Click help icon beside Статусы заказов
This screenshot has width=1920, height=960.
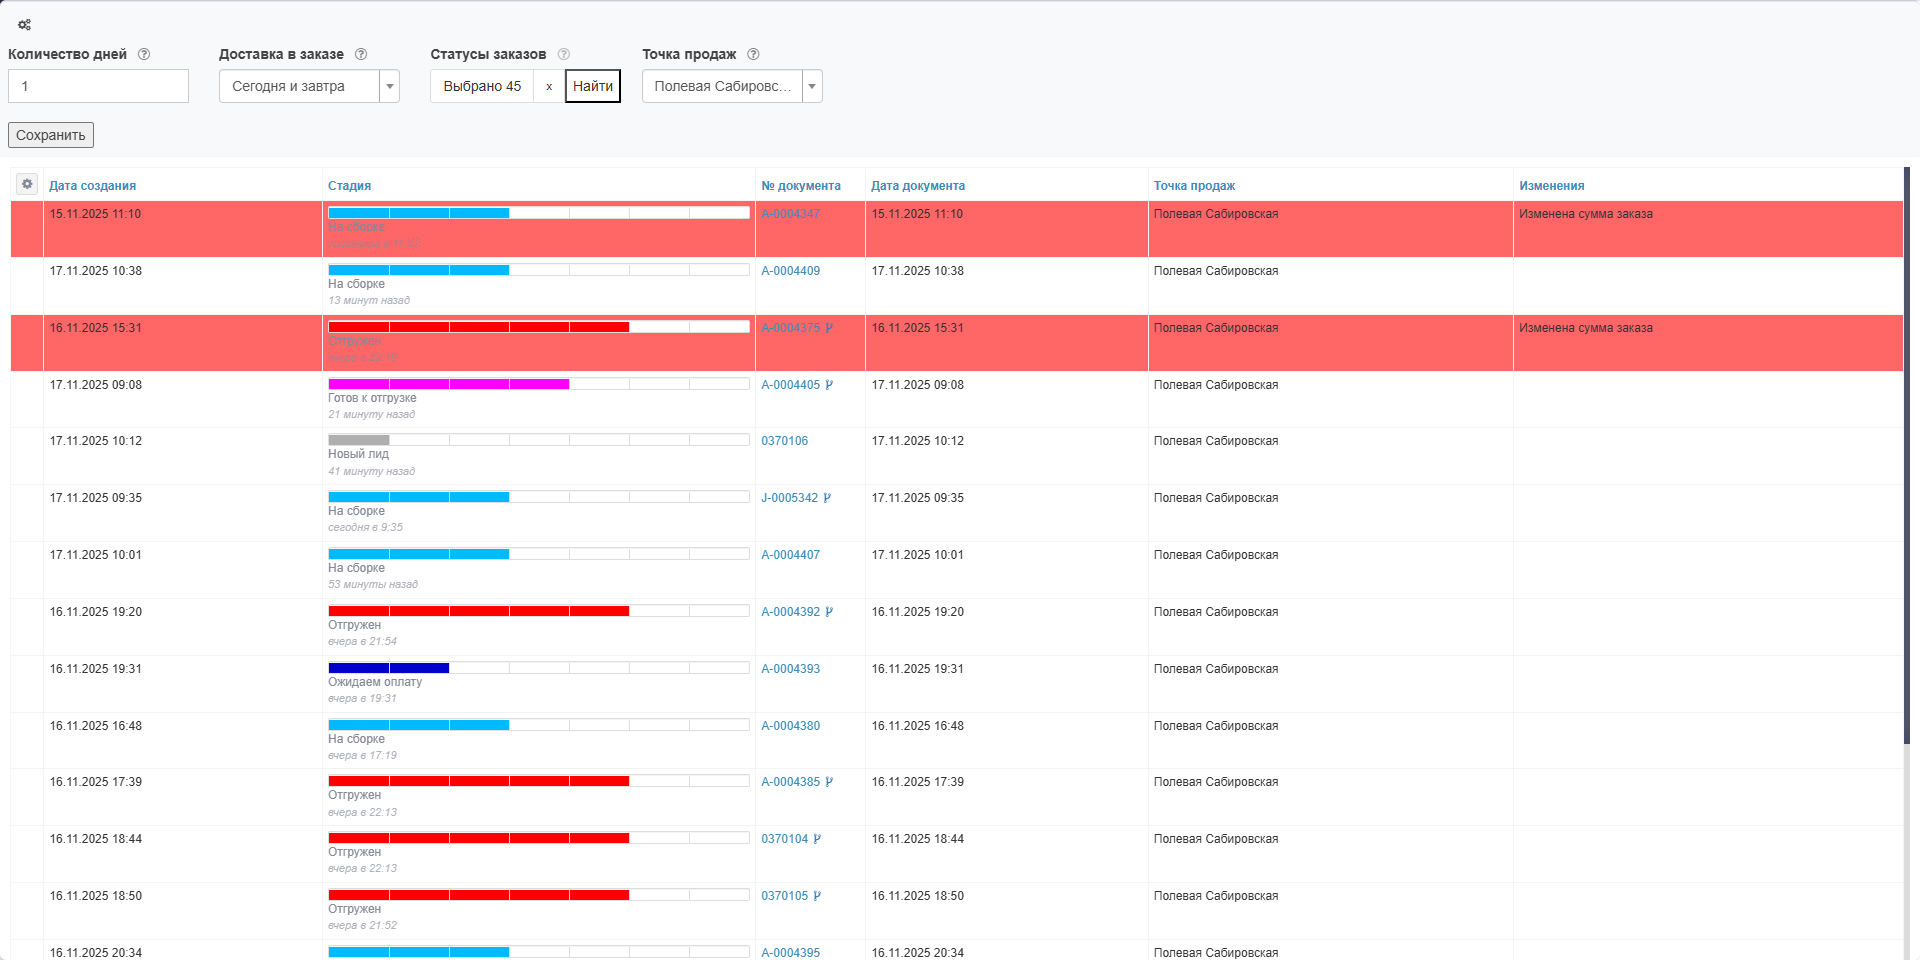[563, 54]
